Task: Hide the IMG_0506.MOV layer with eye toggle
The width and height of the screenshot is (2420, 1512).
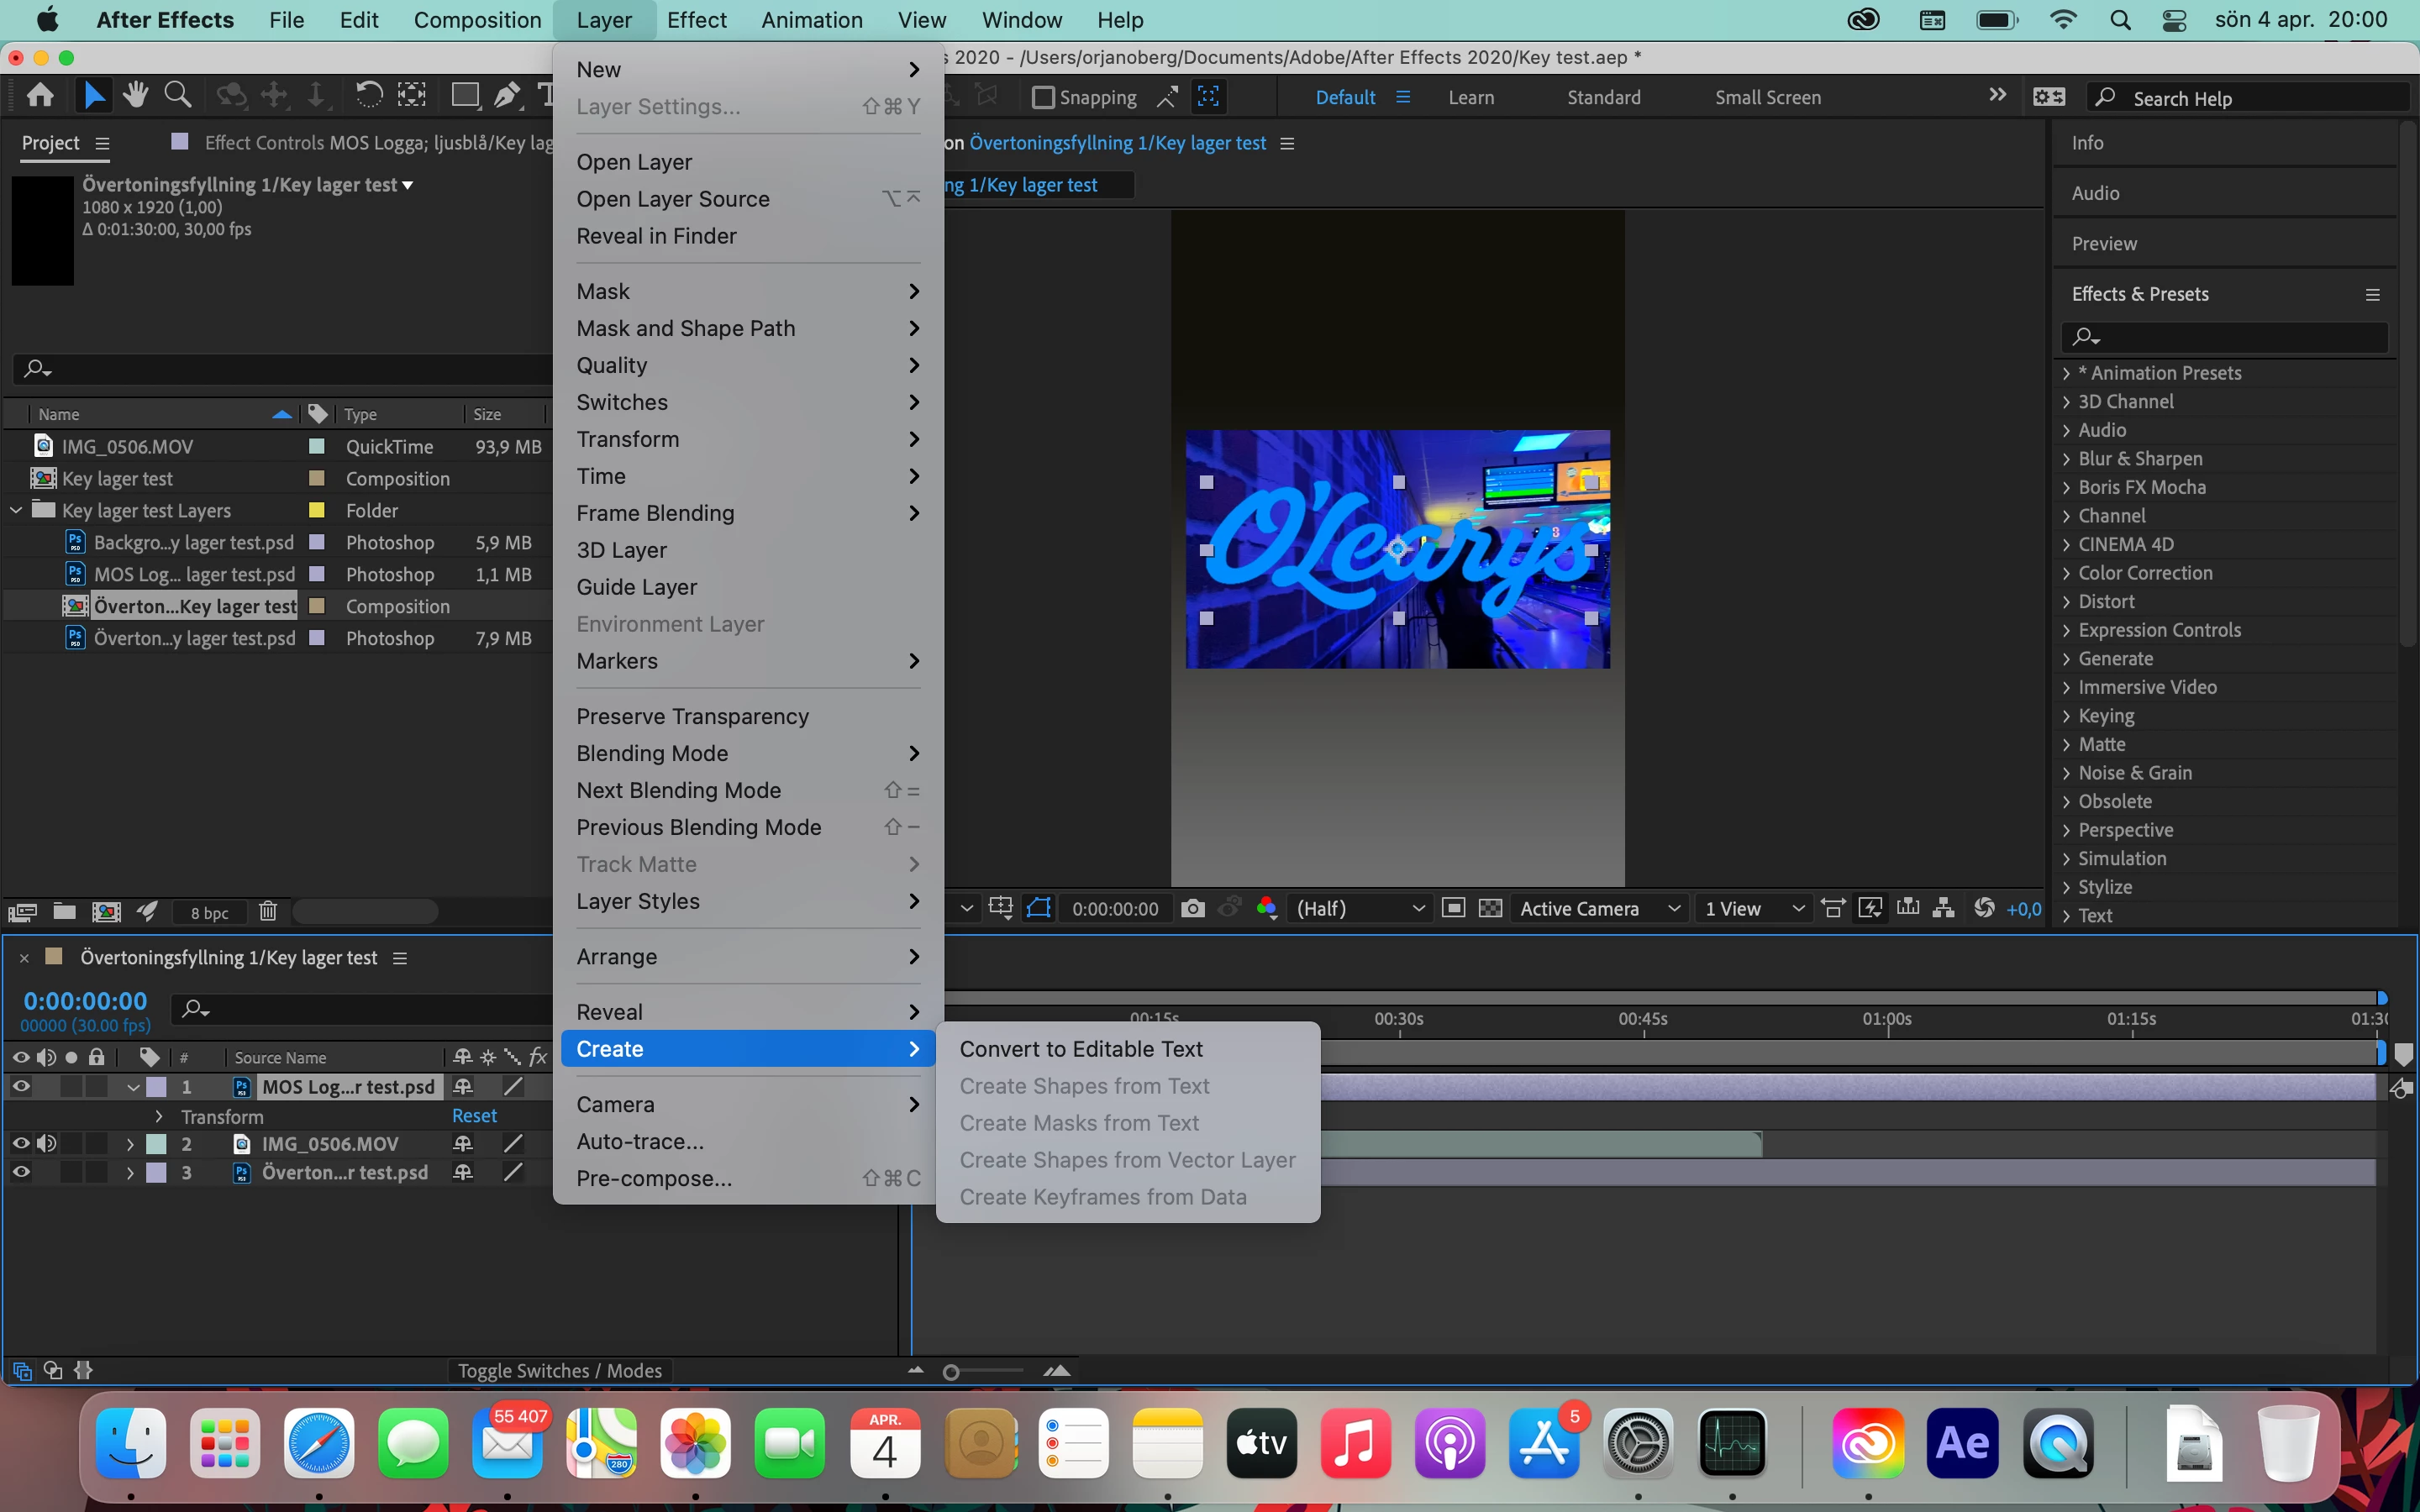Action: pos(21,1143)
